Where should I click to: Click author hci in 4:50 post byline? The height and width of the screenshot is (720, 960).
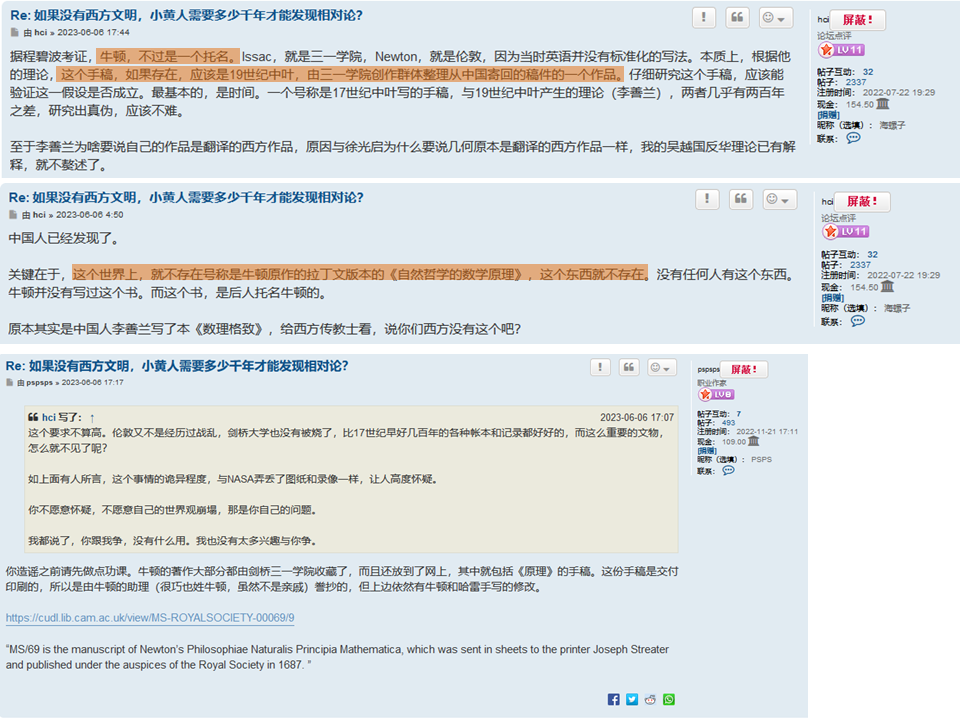point(39,215)
